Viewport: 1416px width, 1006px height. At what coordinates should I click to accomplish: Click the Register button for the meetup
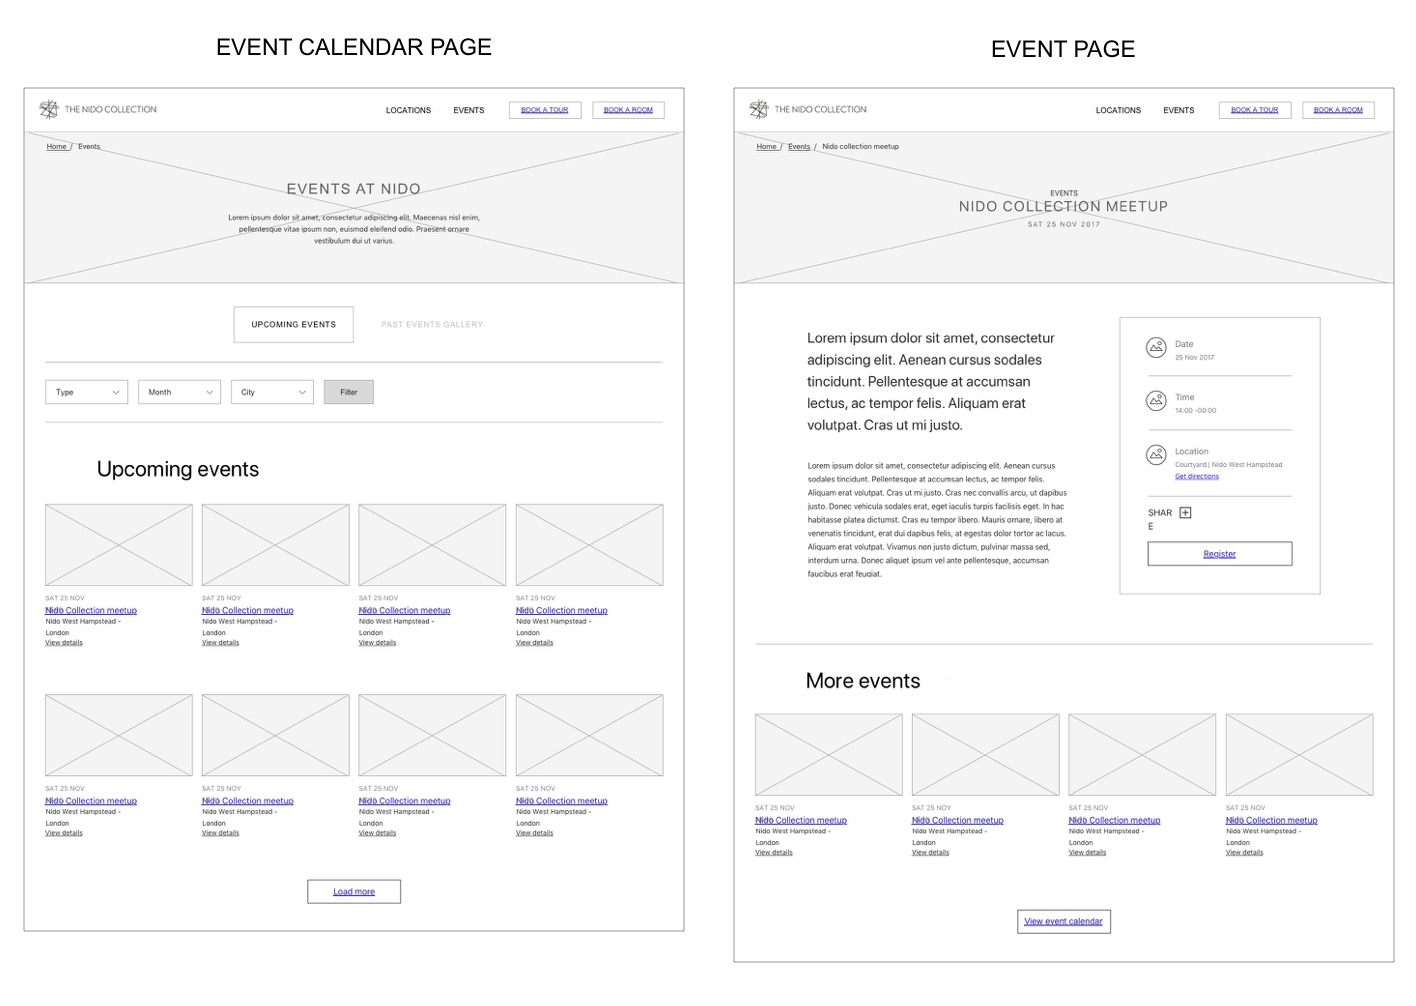[1219, 553]
